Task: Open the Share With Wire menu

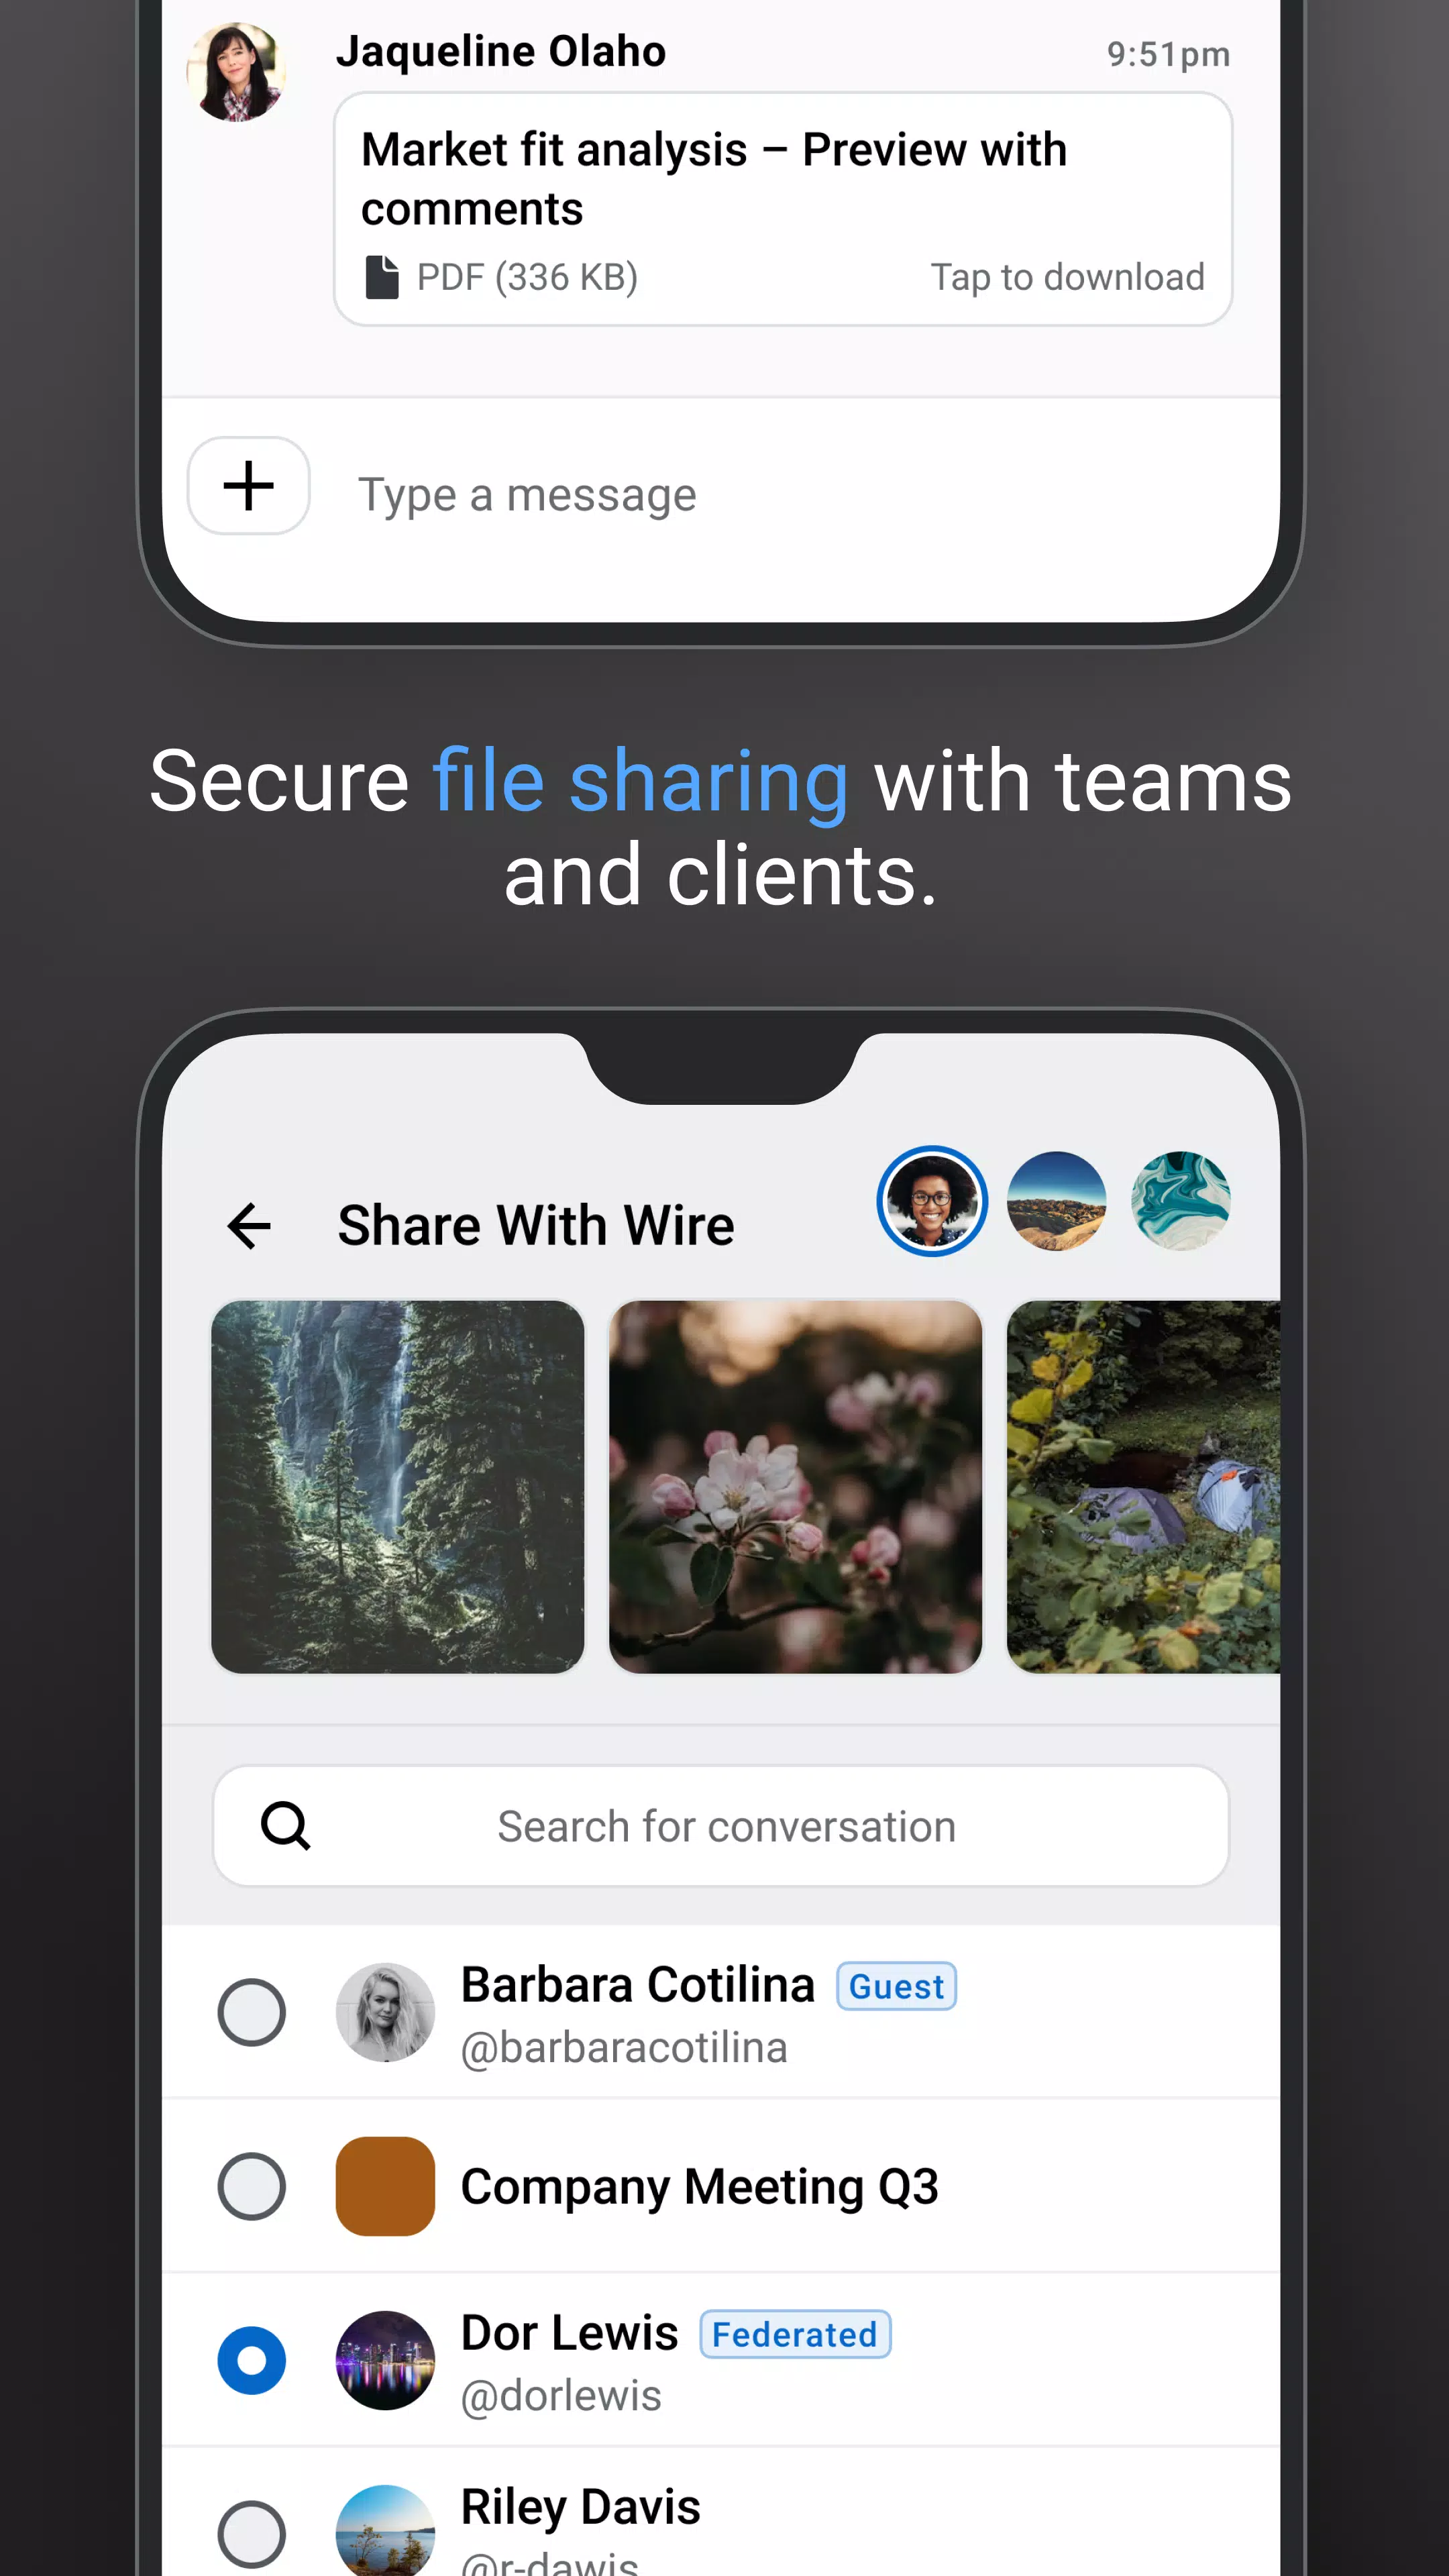Action: coord(536,1222)
